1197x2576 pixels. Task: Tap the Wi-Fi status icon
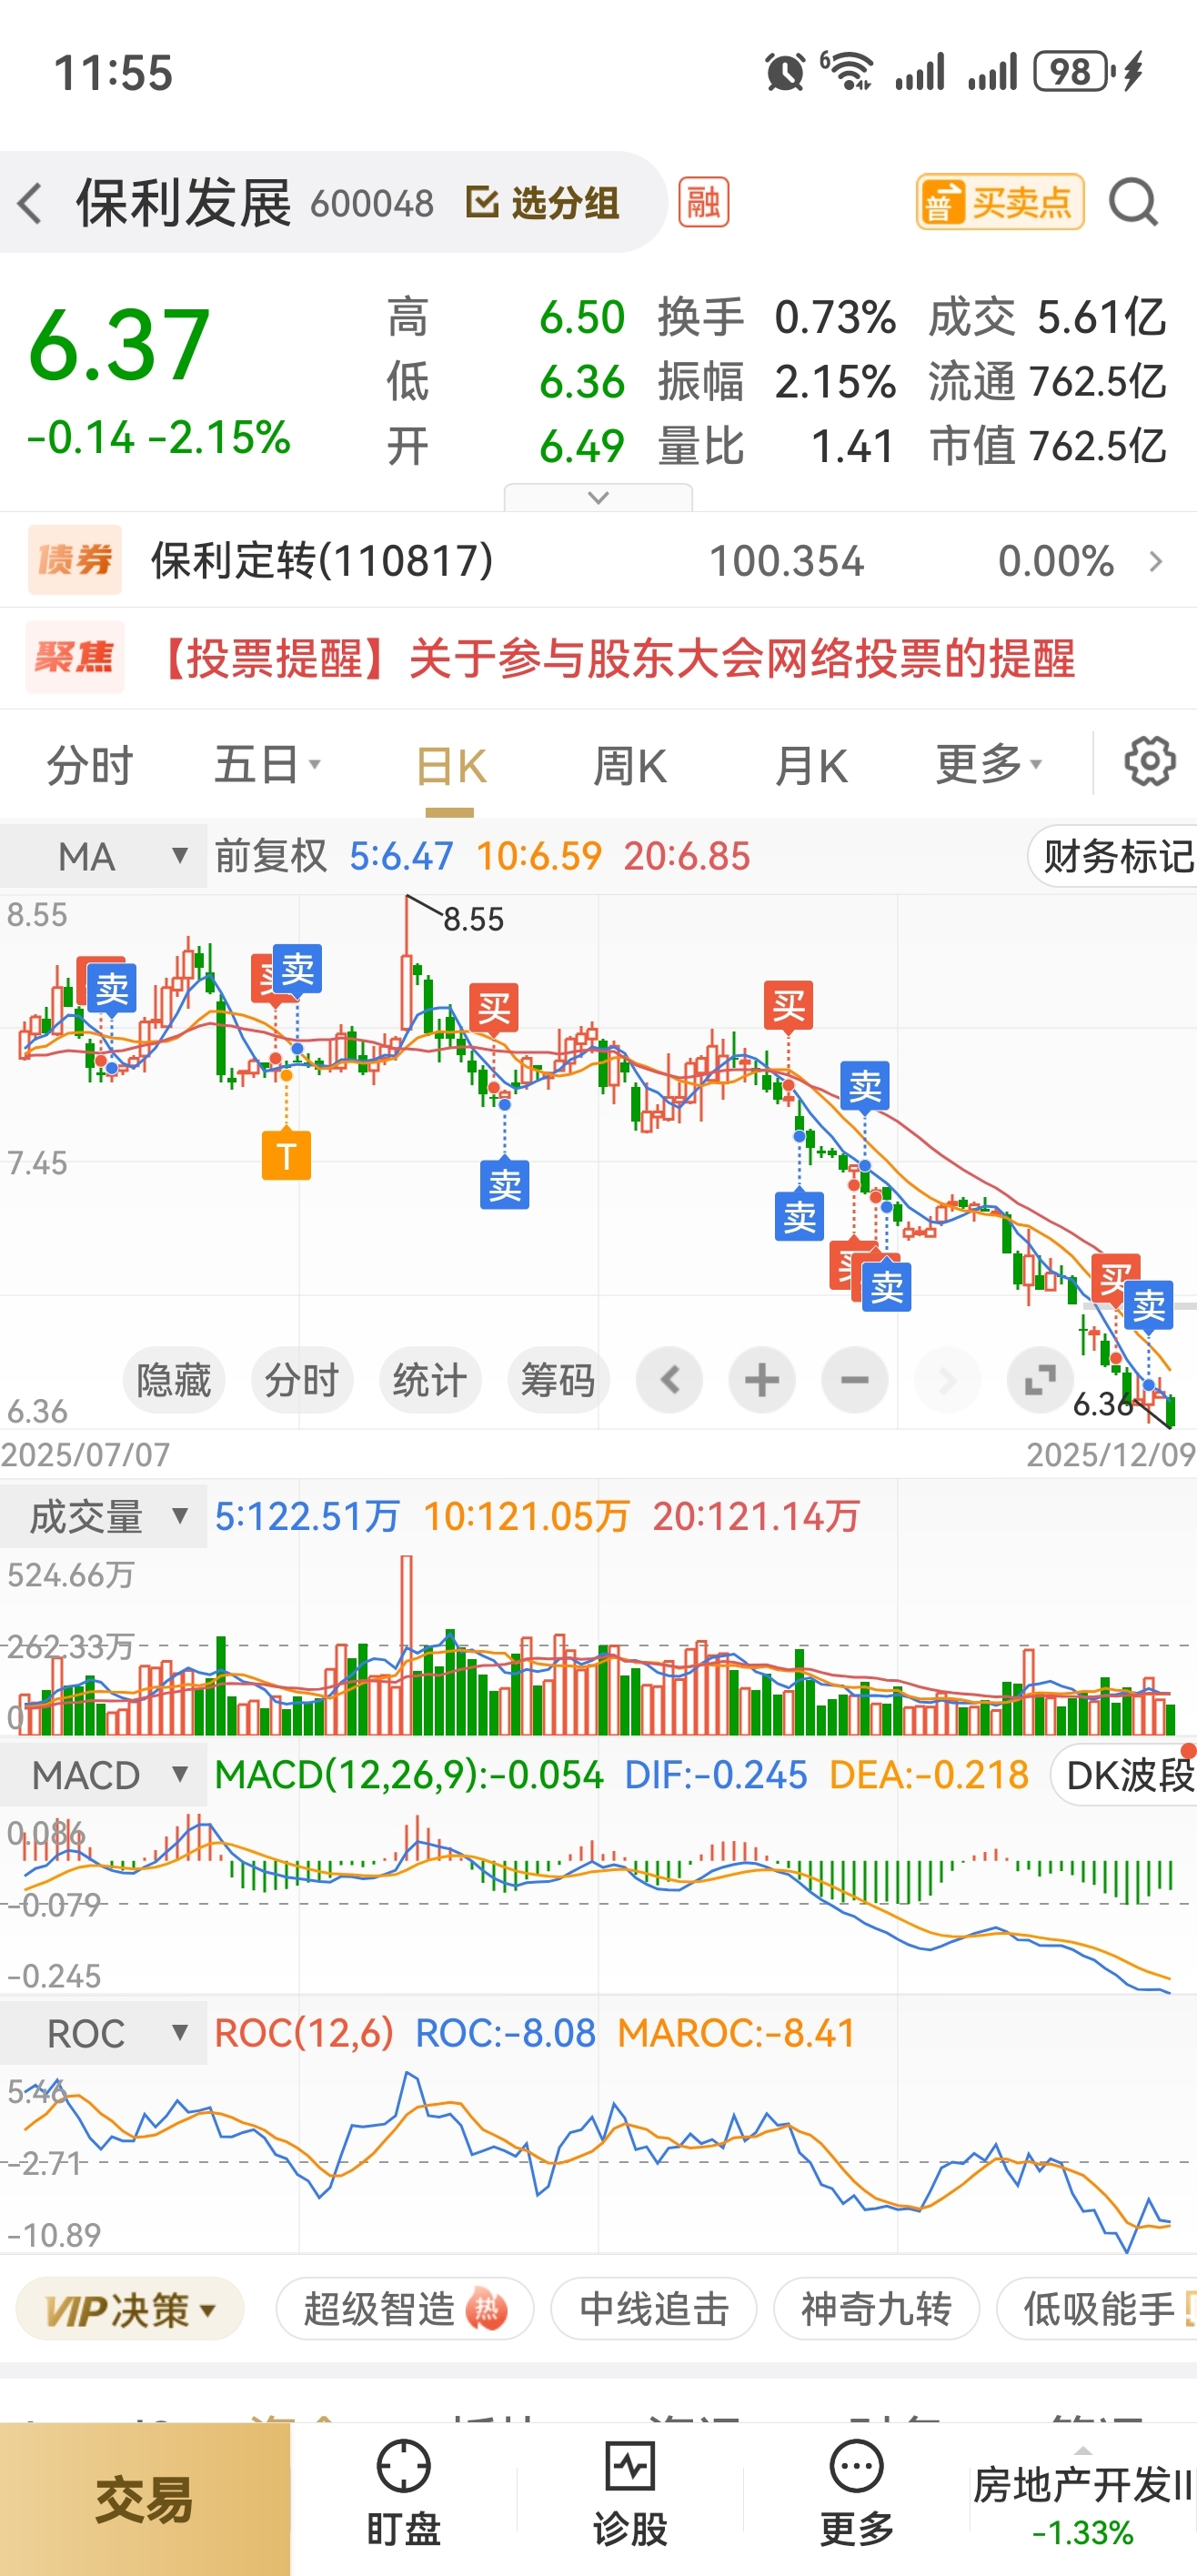coord(846,72)
